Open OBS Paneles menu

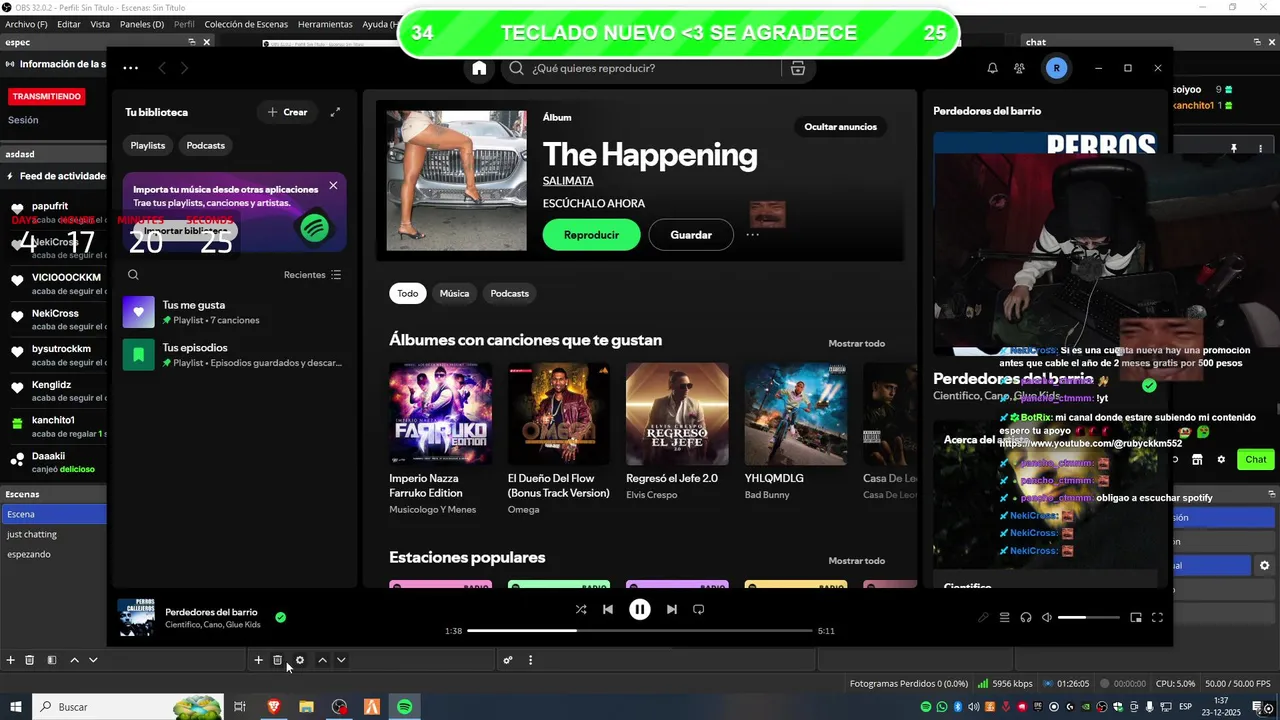[142, 24]
